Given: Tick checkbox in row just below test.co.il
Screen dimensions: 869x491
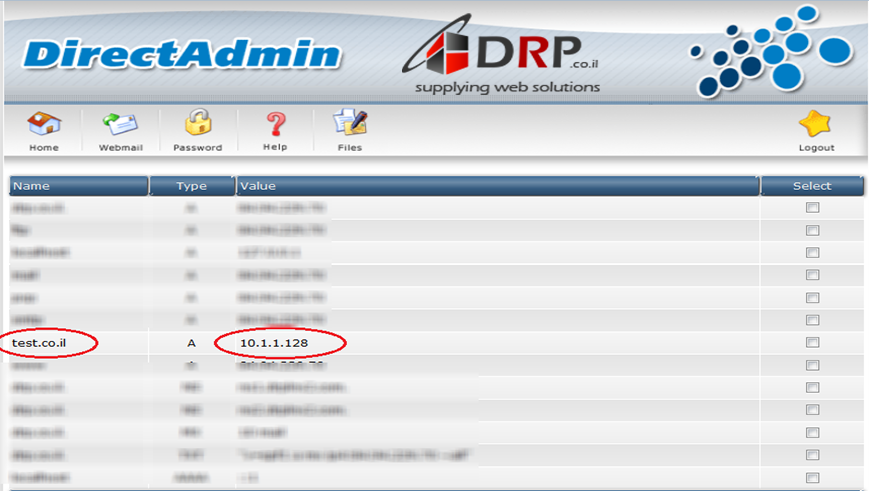Looking at the screenshot, I should coord(812,366).
